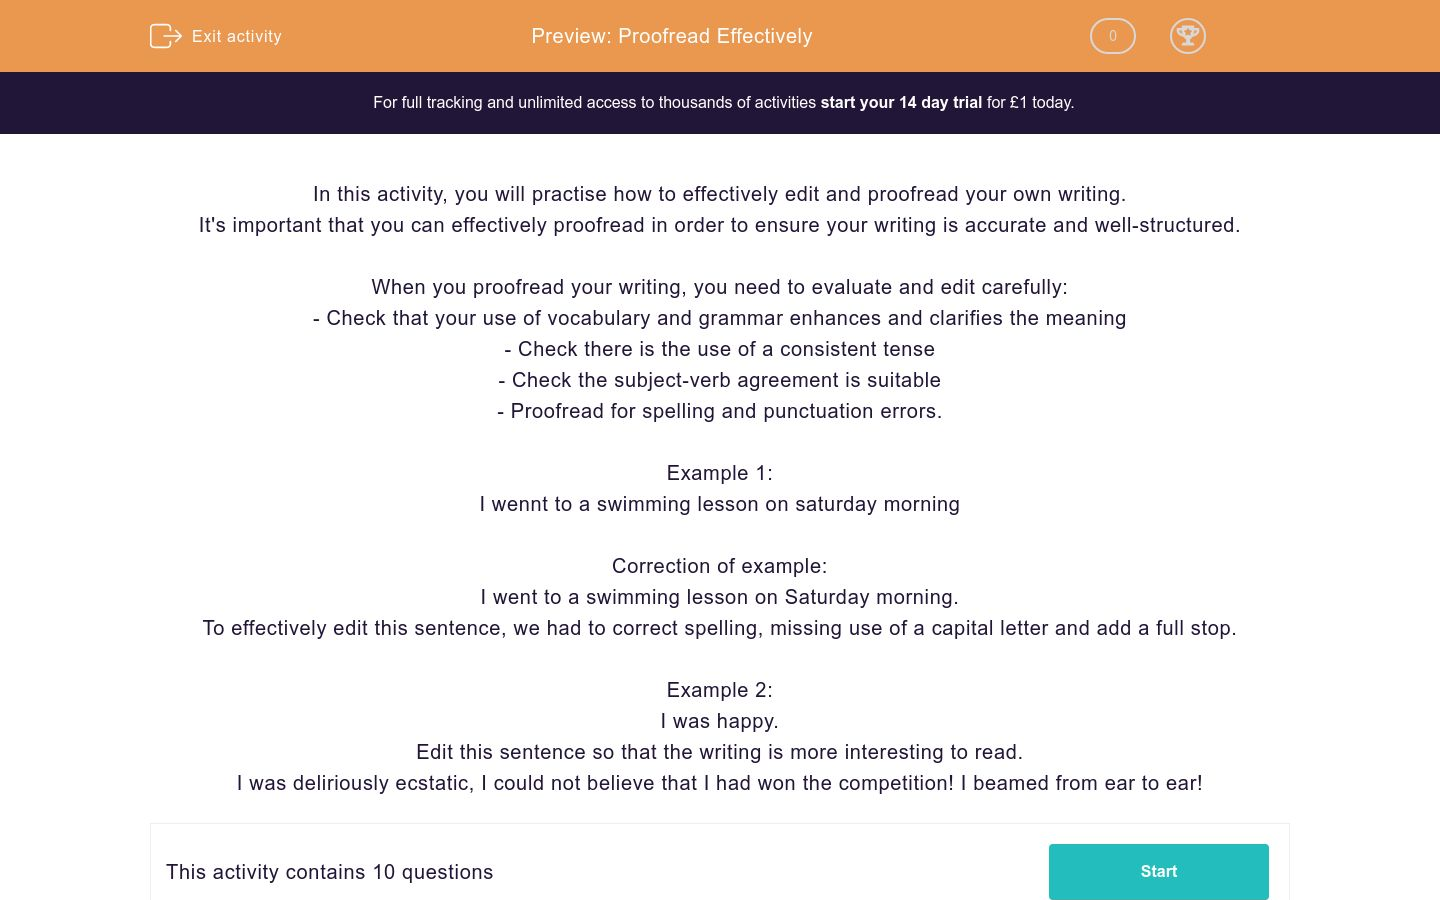Click the Correction of example line
Viewport: 1440px width, 900px height.
[719, 566]
